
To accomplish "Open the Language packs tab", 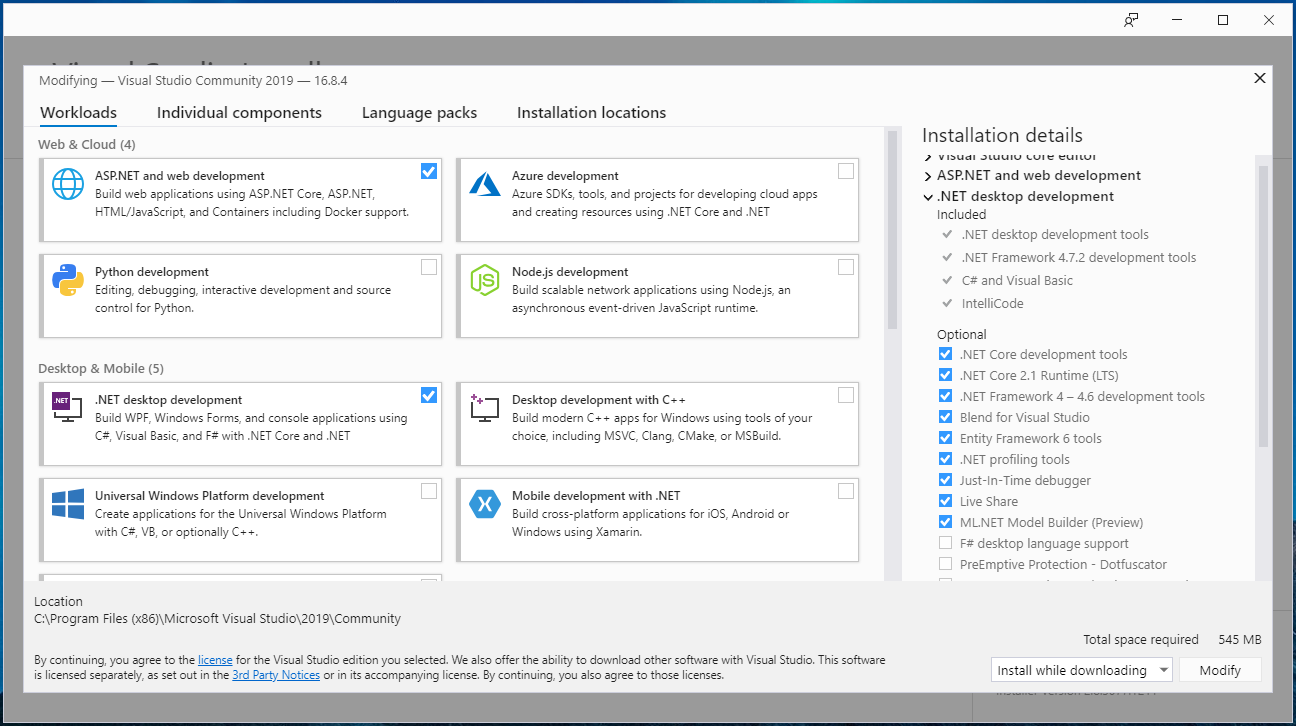I will [x=419, y=113].
